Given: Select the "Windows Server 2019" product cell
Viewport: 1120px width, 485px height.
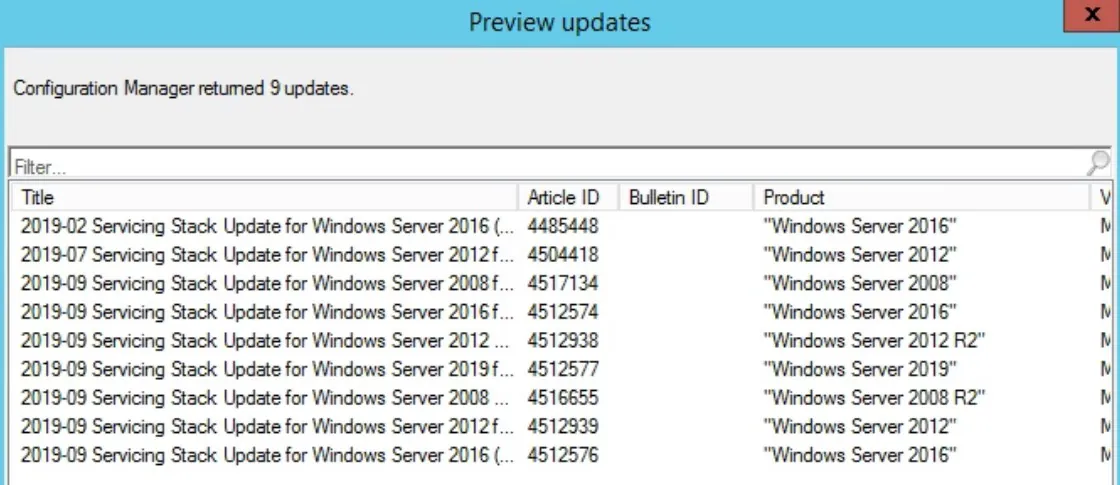Looking at the screenshot, I should (860, 369).
